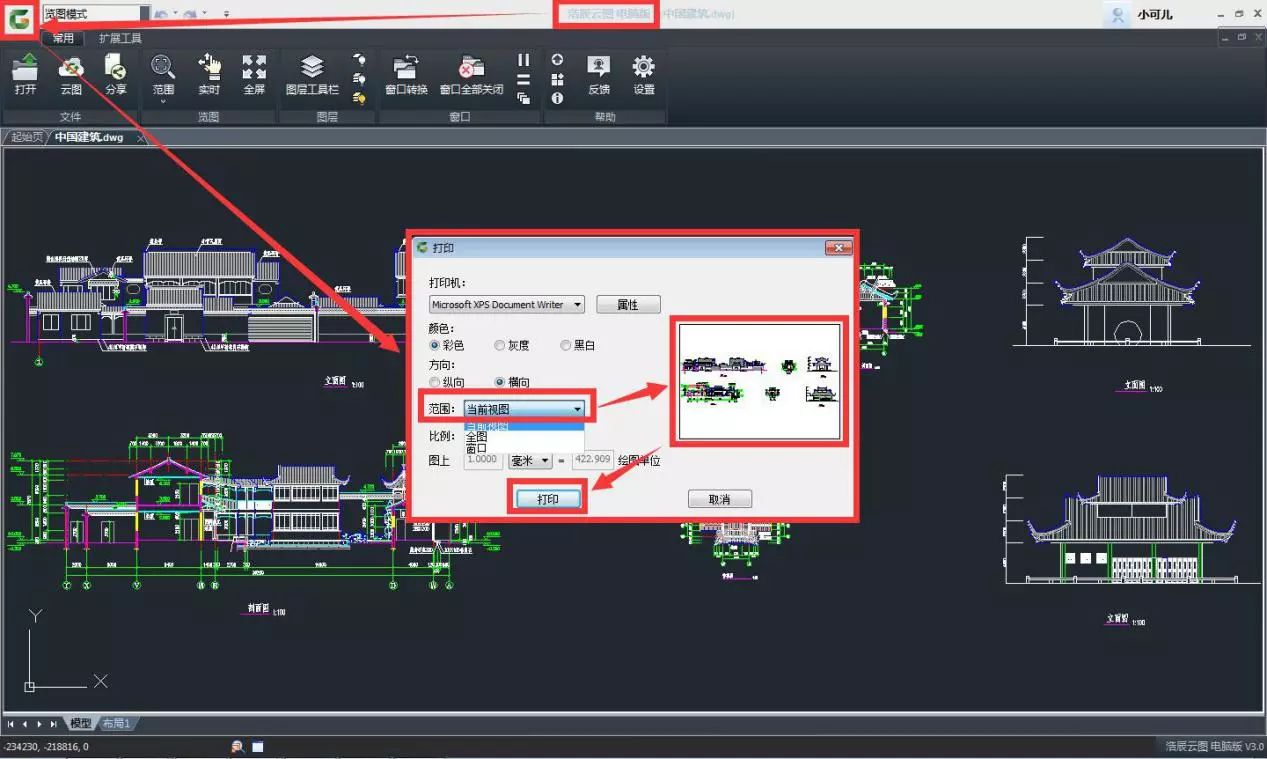This screenshot has width=1267, height=759.
Task: Click 窗口全部关闭 close all windows icon
Action: 471,73
